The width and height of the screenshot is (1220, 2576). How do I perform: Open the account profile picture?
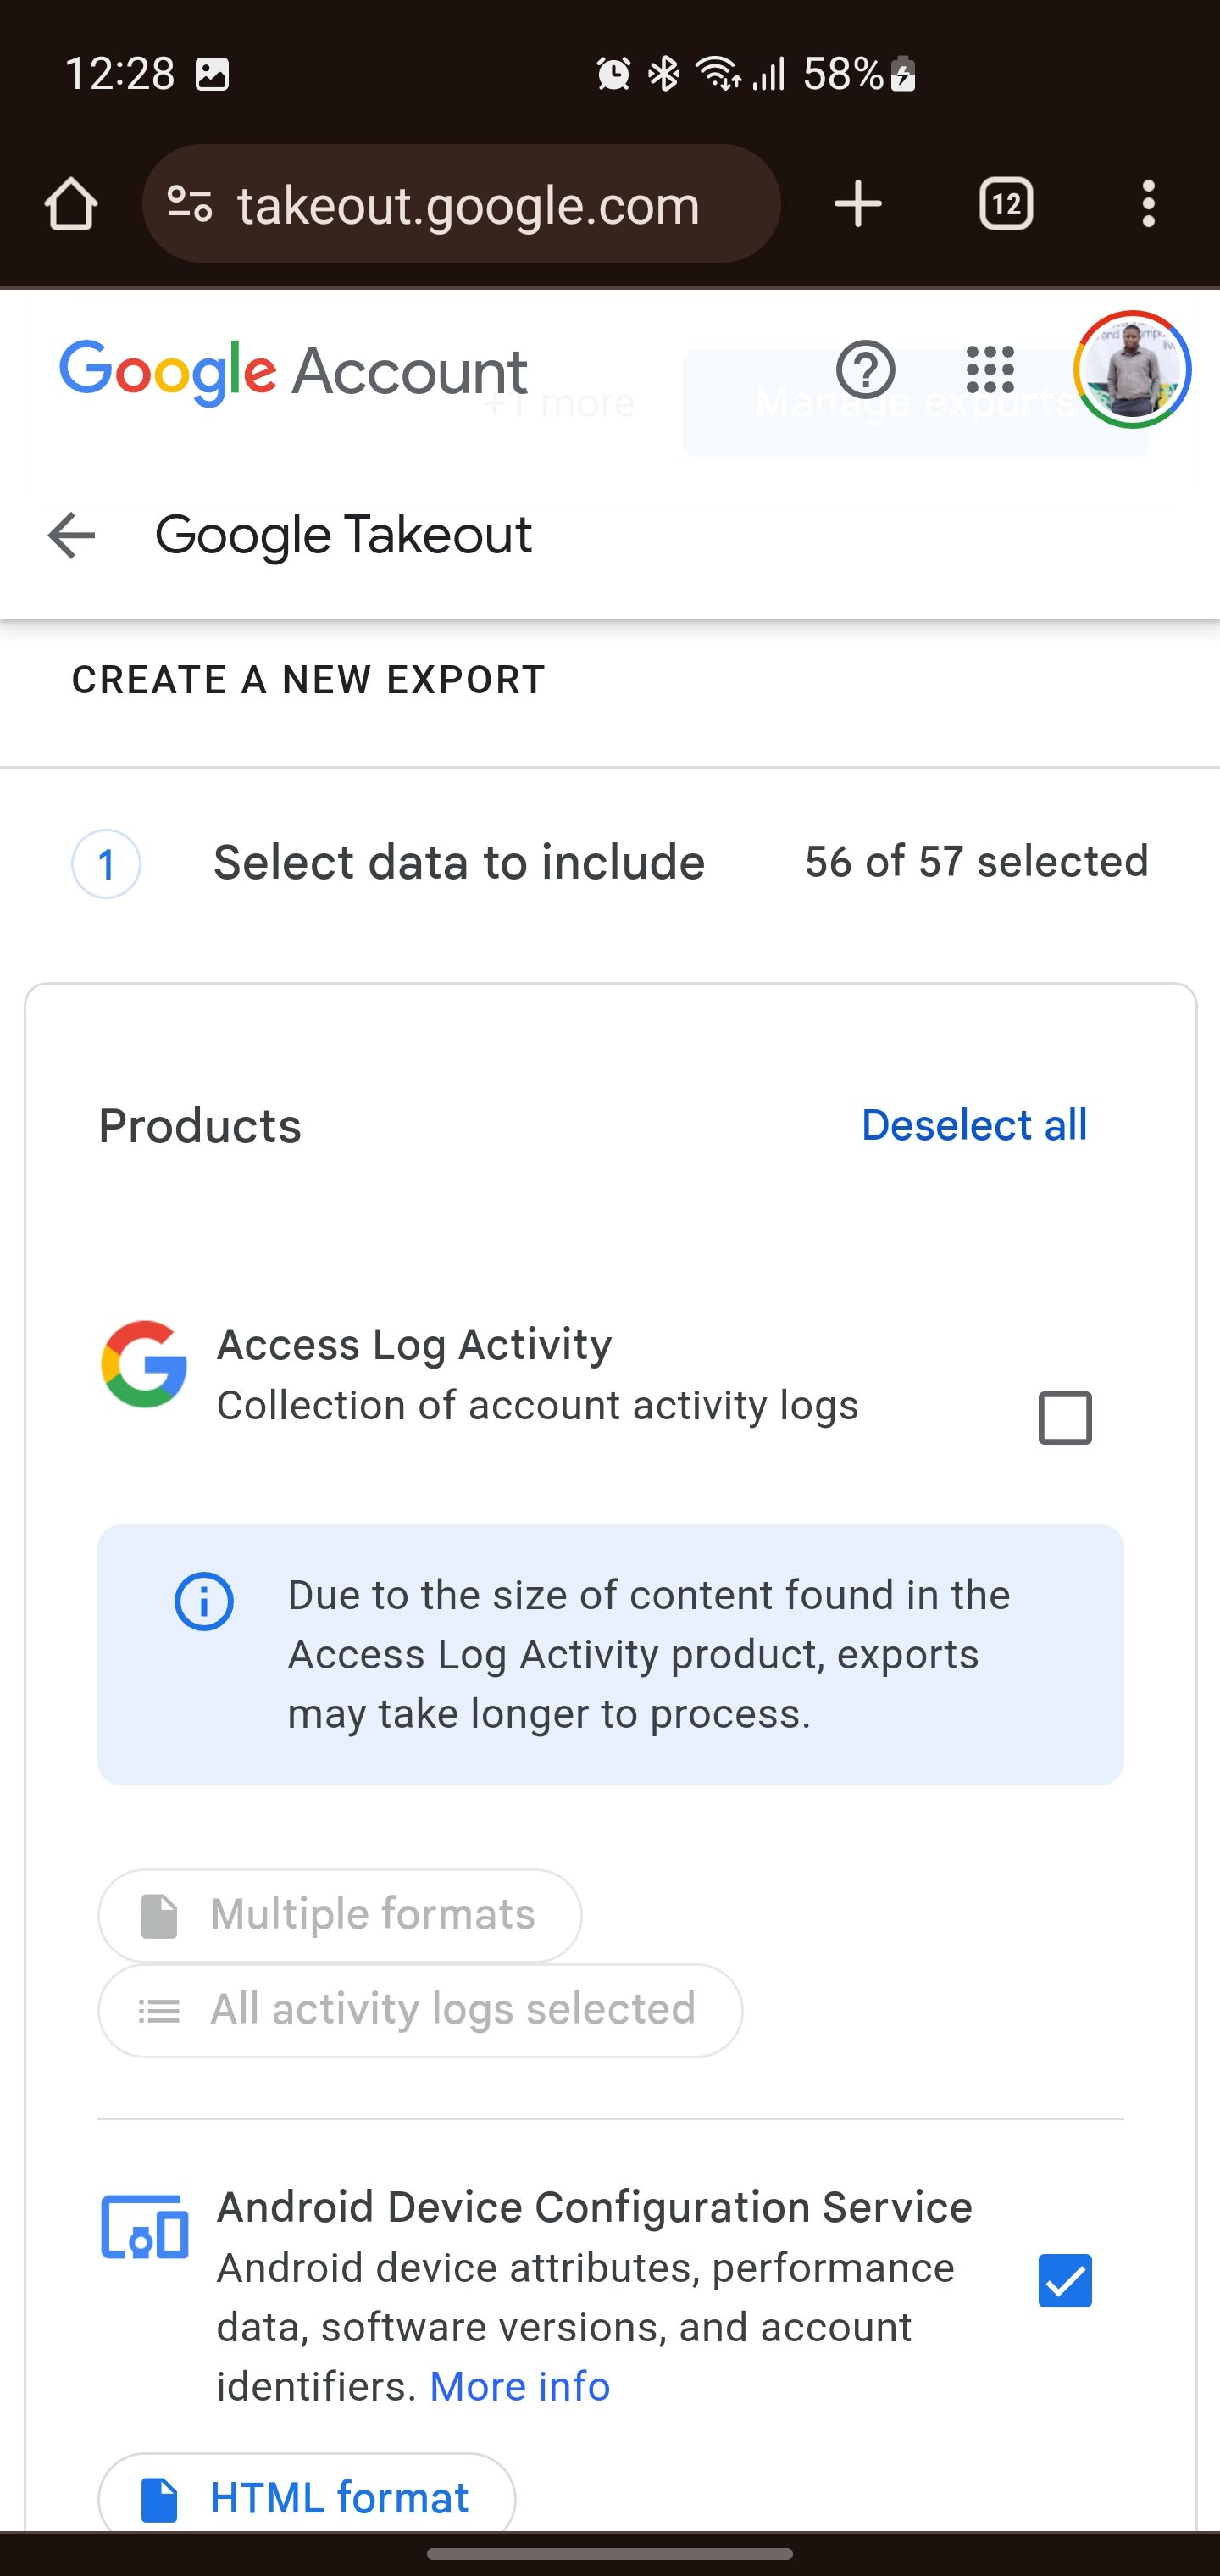(x=1132, y=370)
